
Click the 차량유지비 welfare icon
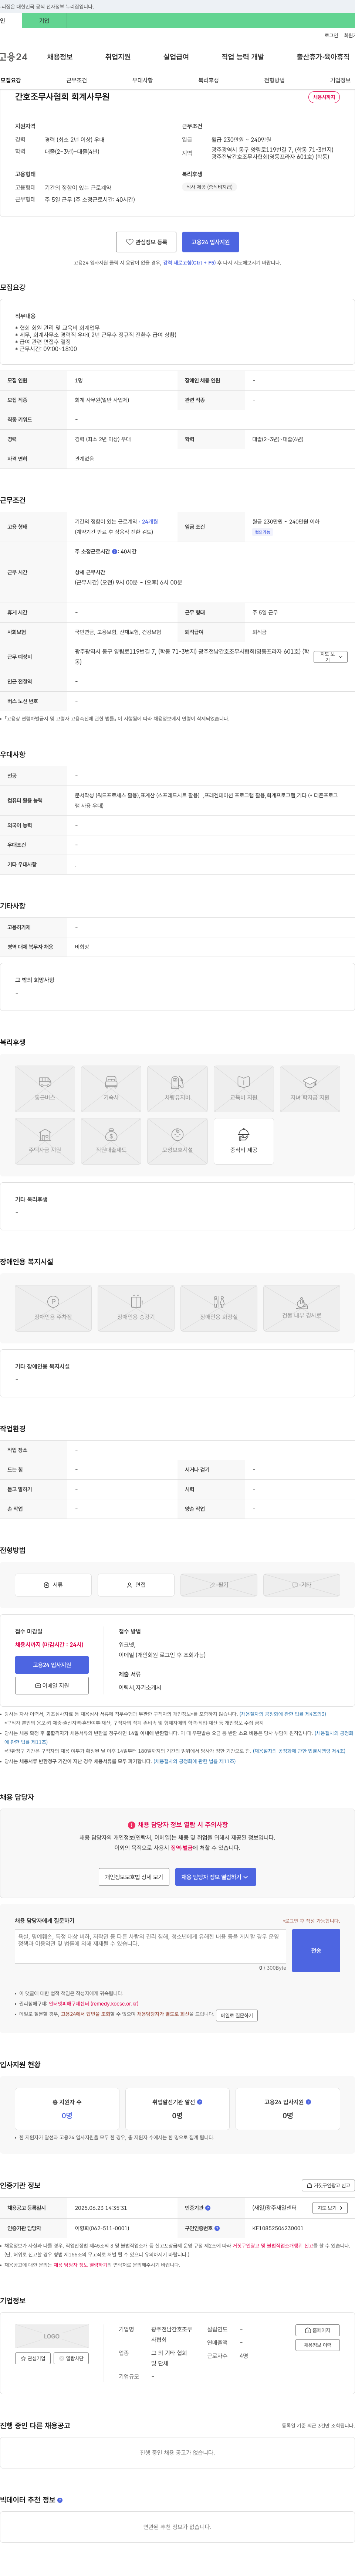(x=177, y=1089)
